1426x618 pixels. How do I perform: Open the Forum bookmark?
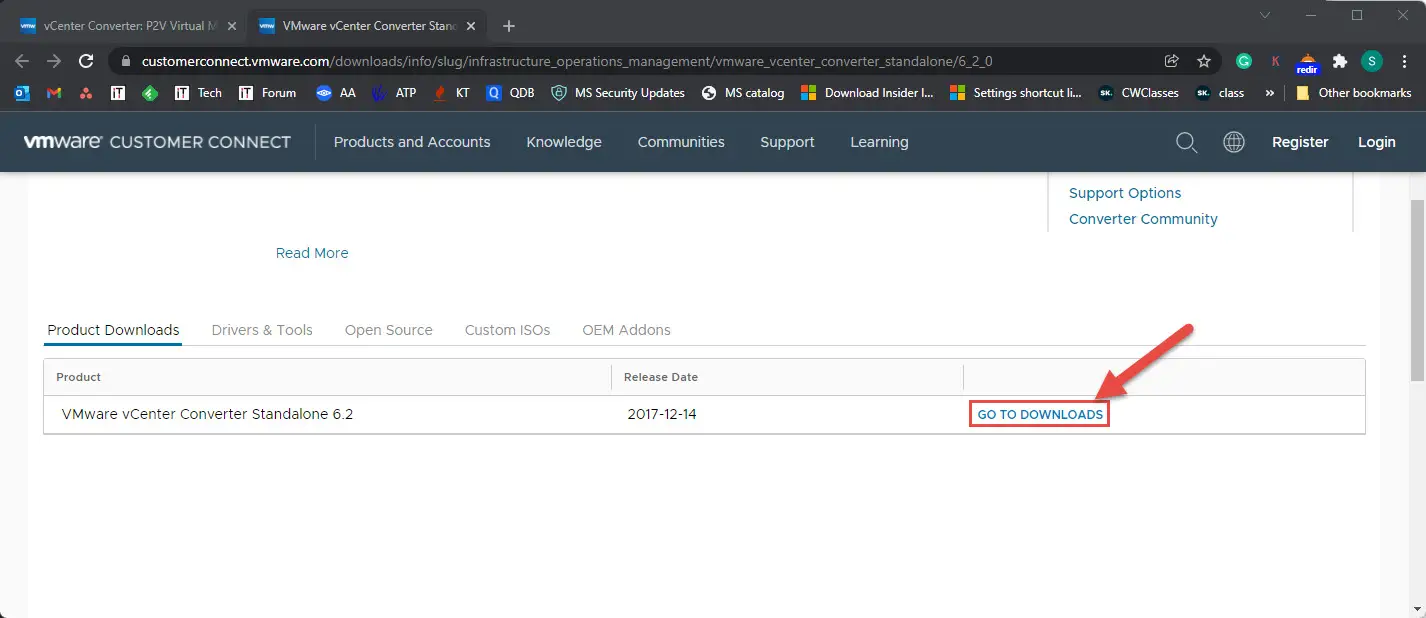point(267,93)
